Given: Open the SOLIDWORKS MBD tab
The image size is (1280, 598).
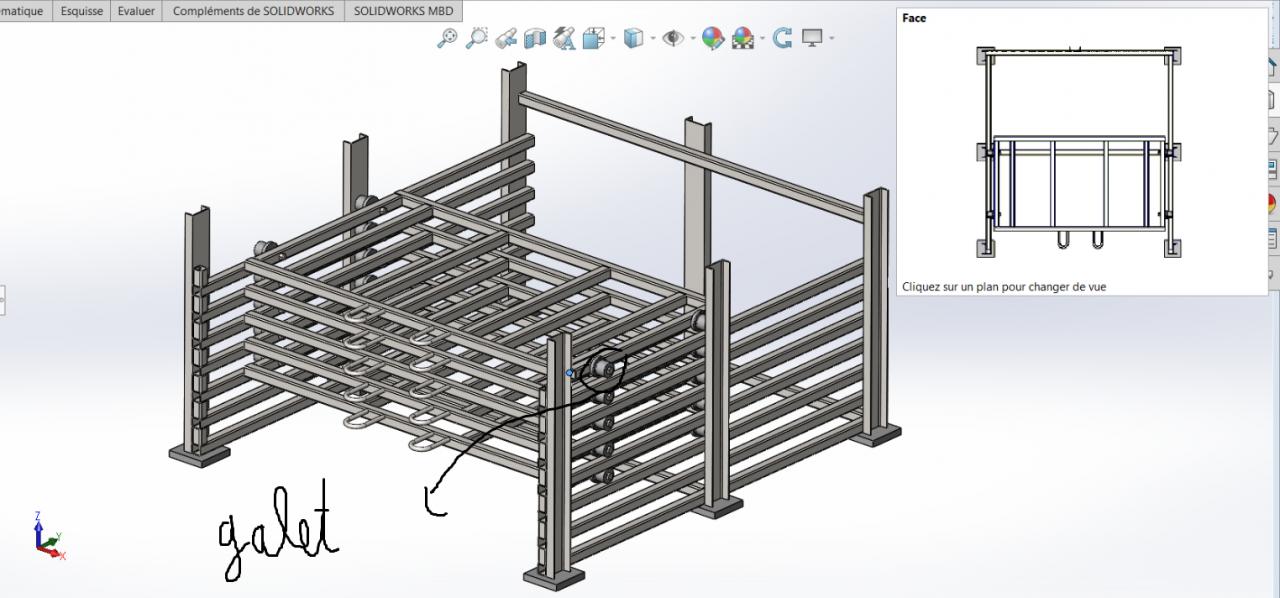Looking at the screenshot, I should tap(403, 11).
